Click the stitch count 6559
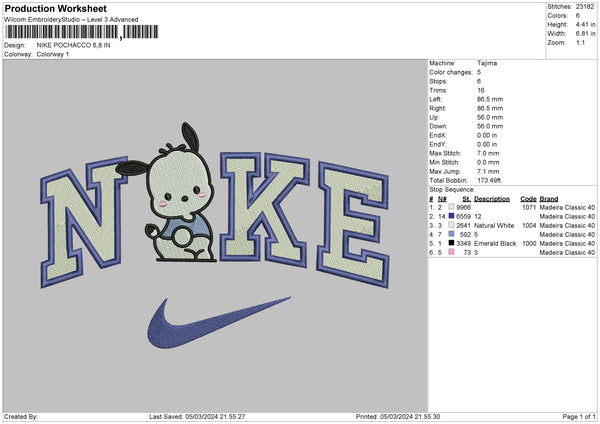 point(463,217)
